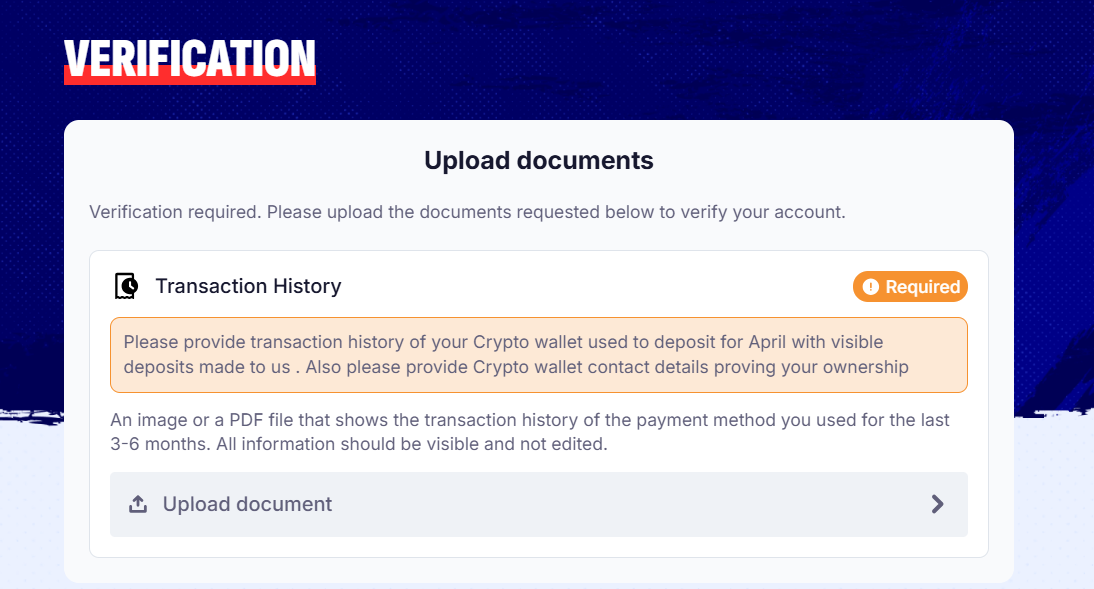Click the Verification required instruction sentence

(467, 212)
